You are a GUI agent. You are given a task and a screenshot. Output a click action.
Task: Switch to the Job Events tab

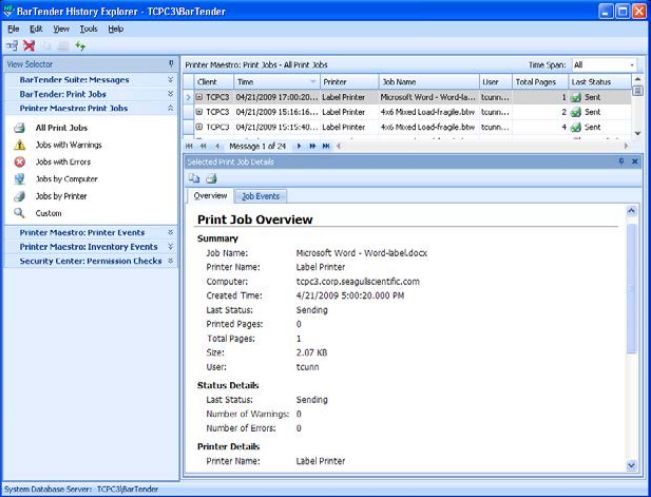point(260,196)
